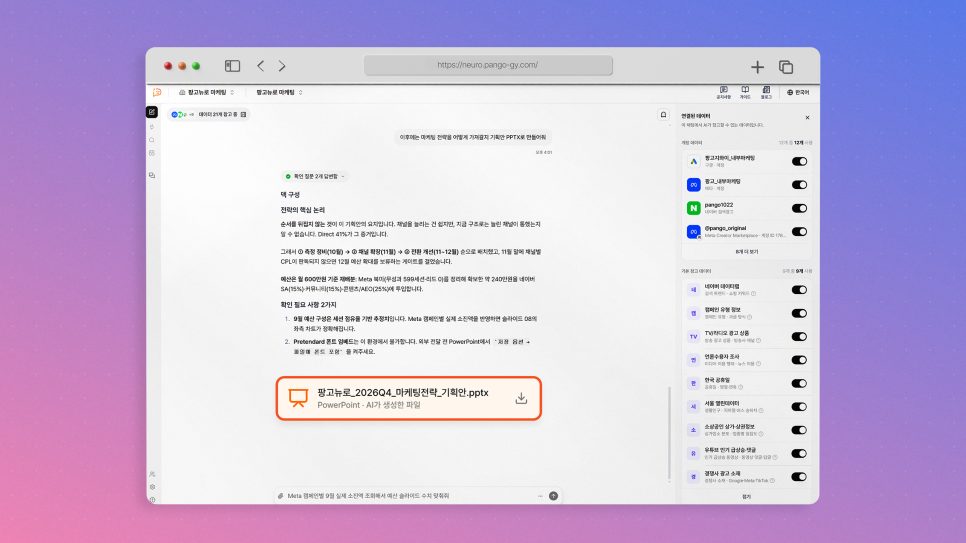Go back with the browser back arrow
The image size is (966, 543).
pos(261,66)
